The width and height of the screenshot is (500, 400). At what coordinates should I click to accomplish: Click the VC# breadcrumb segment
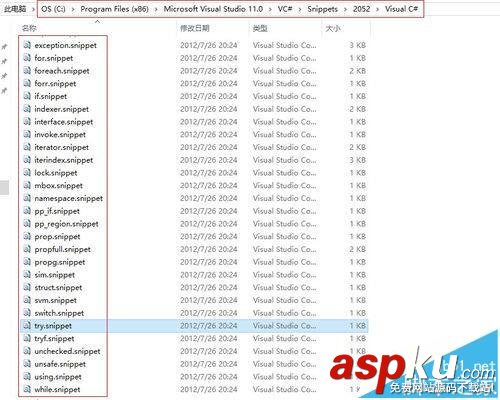click(x=285, y=9)
